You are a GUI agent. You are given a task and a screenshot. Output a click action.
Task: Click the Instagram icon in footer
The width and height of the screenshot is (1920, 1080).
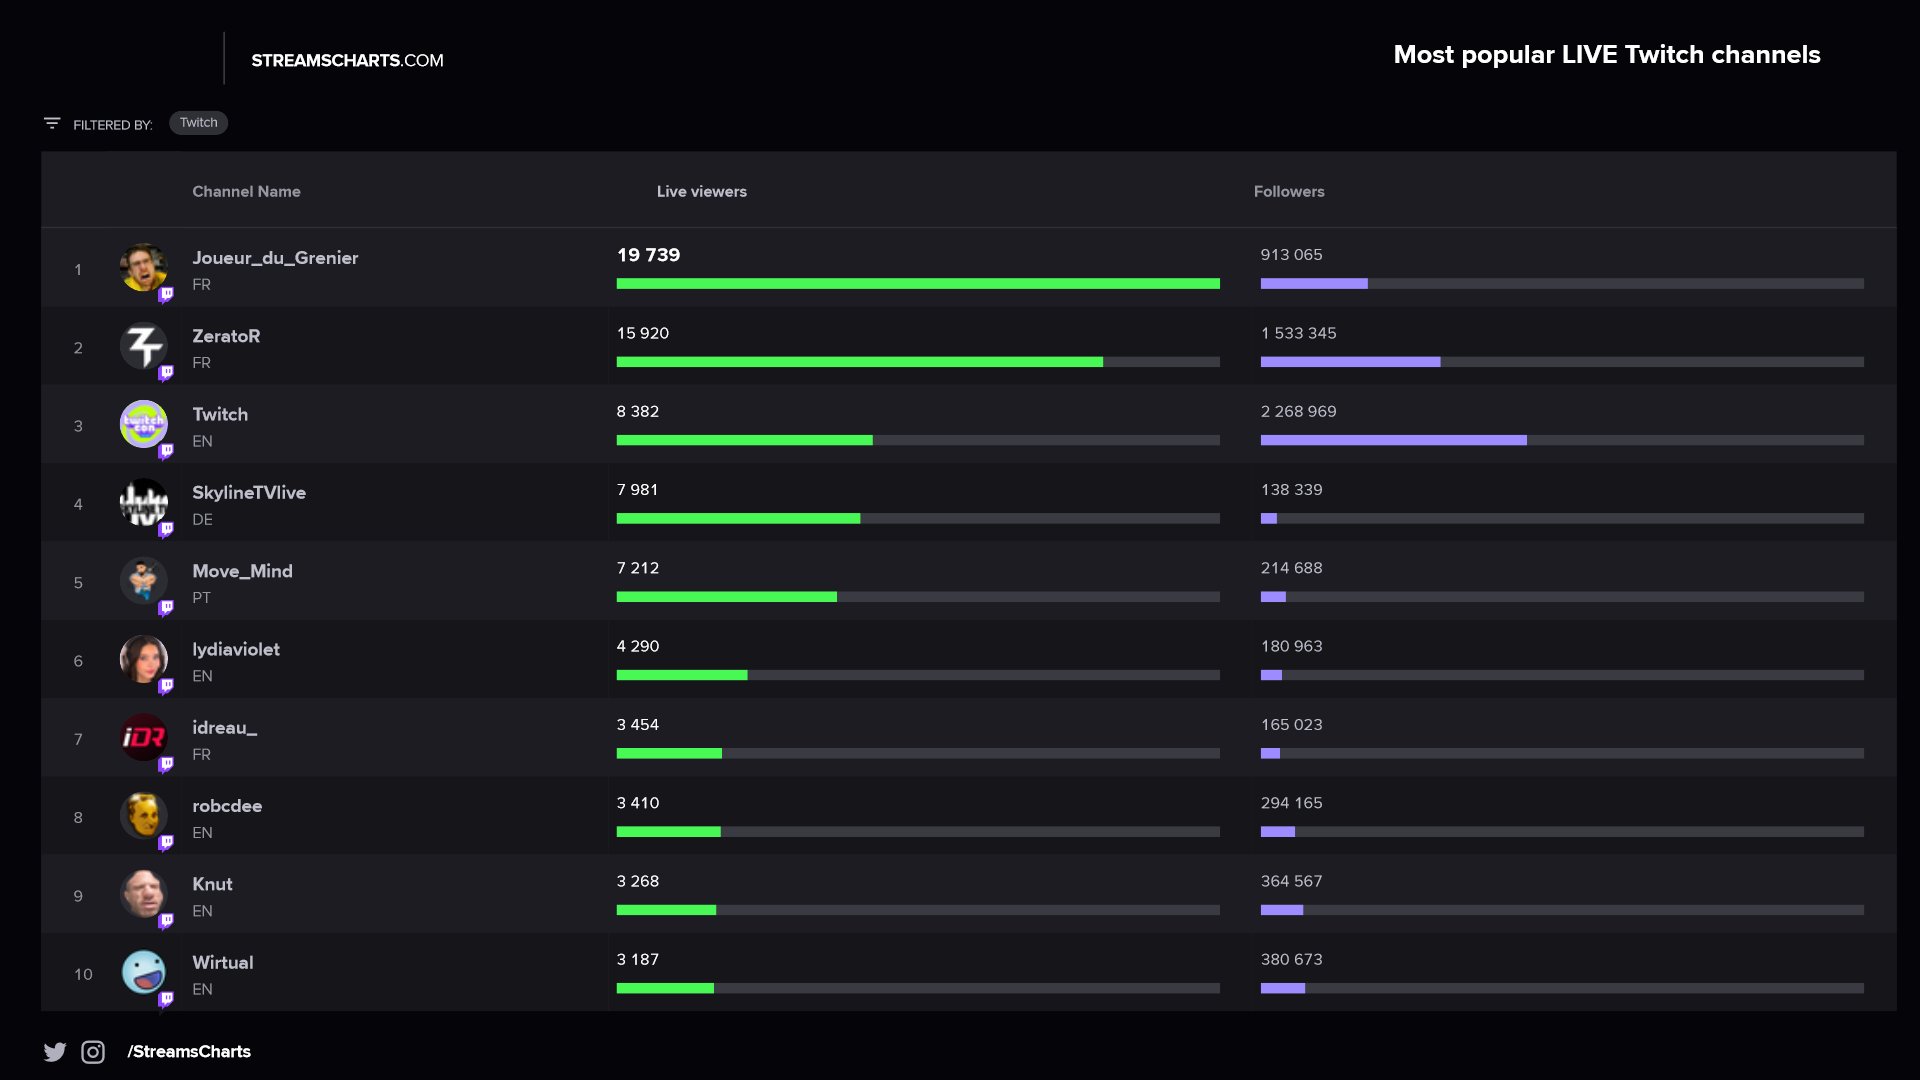tap(93, 1052)
